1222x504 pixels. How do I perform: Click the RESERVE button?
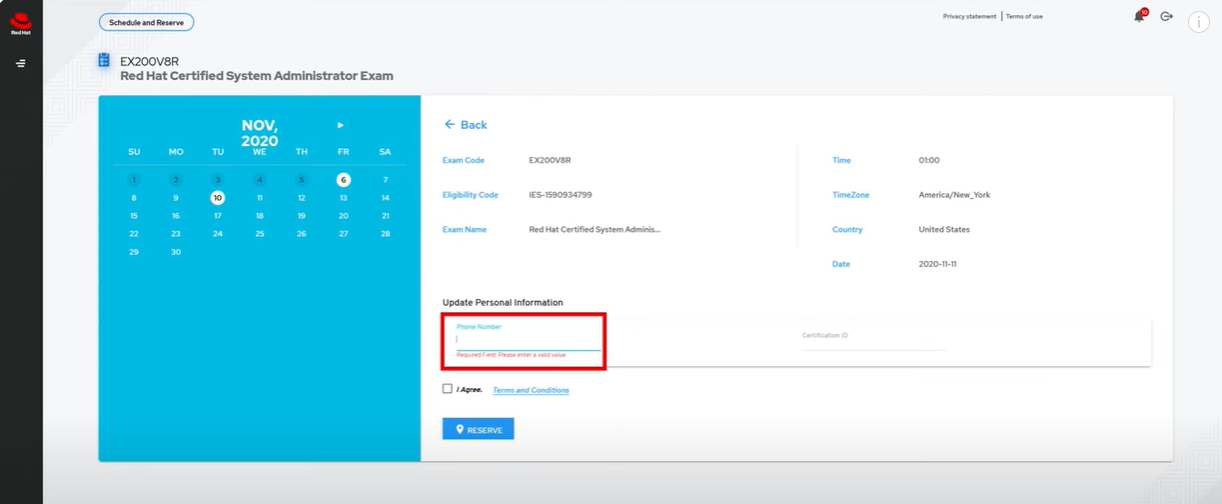coord(478,429)
